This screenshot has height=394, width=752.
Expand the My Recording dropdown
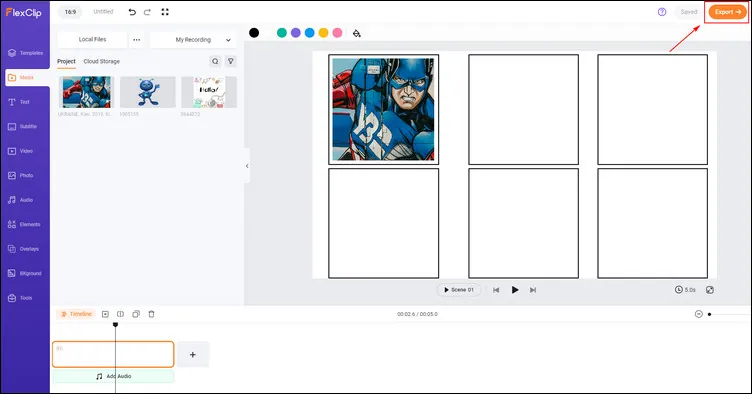[x=193, y=40]
